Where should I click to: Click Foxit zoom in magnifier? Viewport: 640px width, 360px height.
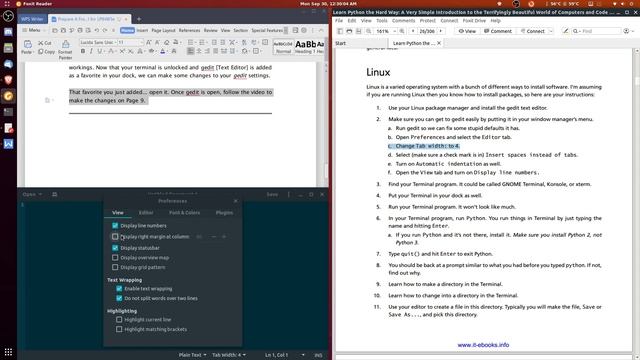click(402, 31)
